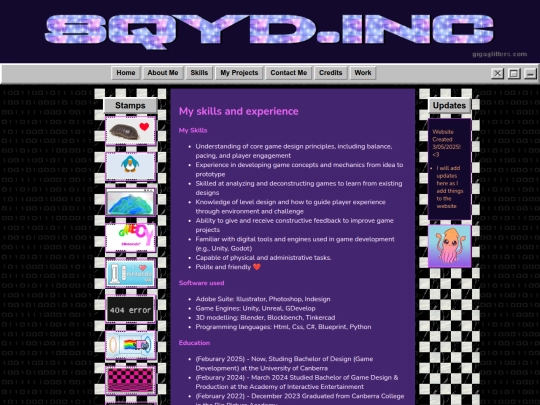Click the square maximize icon in nav bar

[514, 74]
